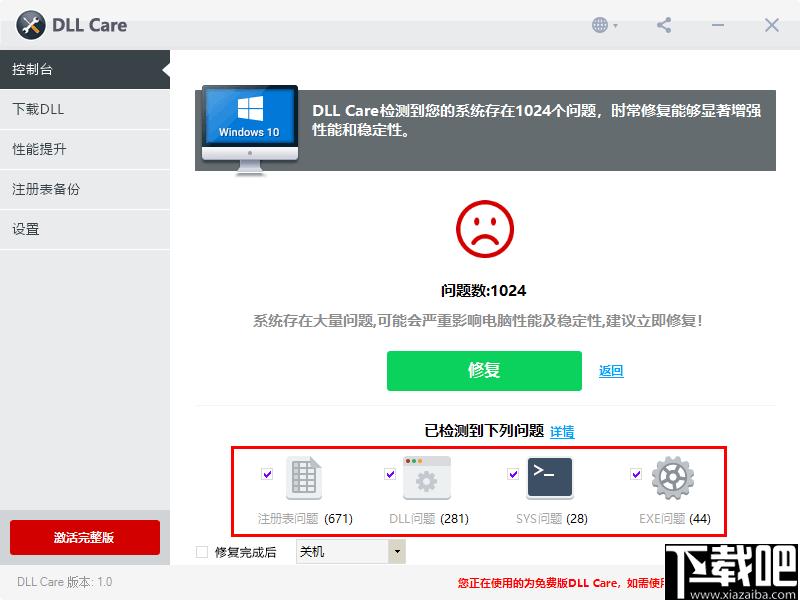
Task: Uncheck the 注册表问题 checkbox
Action: tap(267, 474)
